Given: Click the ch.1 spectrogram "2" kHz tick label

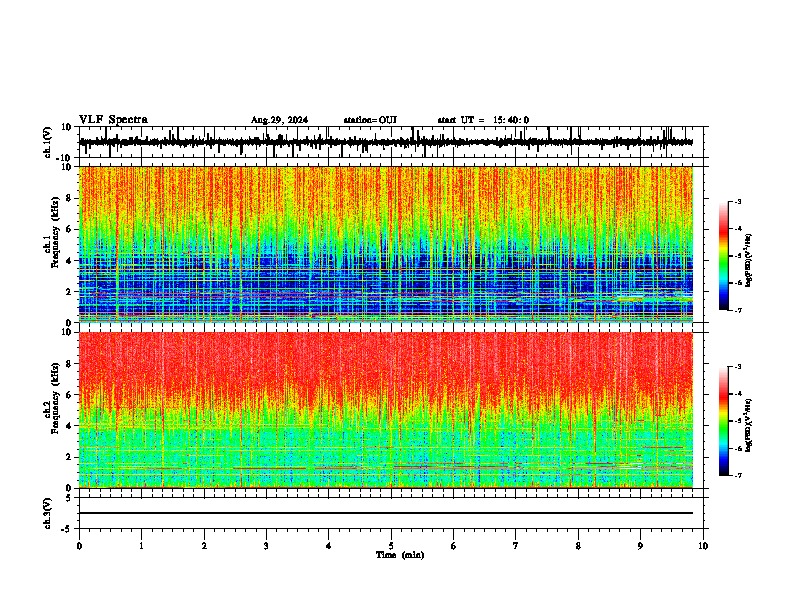Looking at the screenshot, I should pos(70,292).
